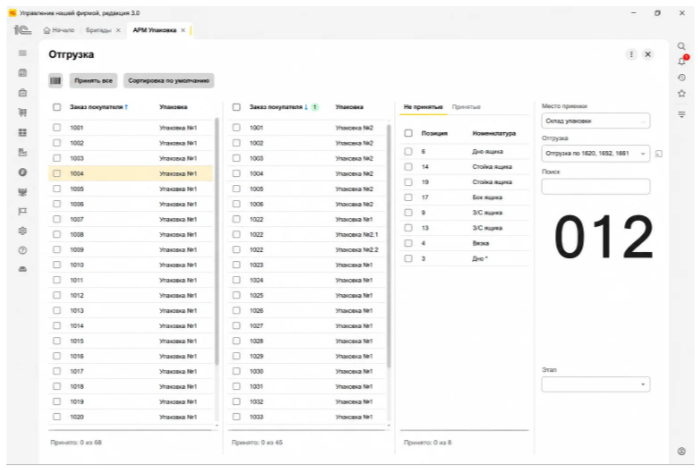Open the search magnifier icon
Viewport: 698px width, 470px height.
tap(682, 46)
